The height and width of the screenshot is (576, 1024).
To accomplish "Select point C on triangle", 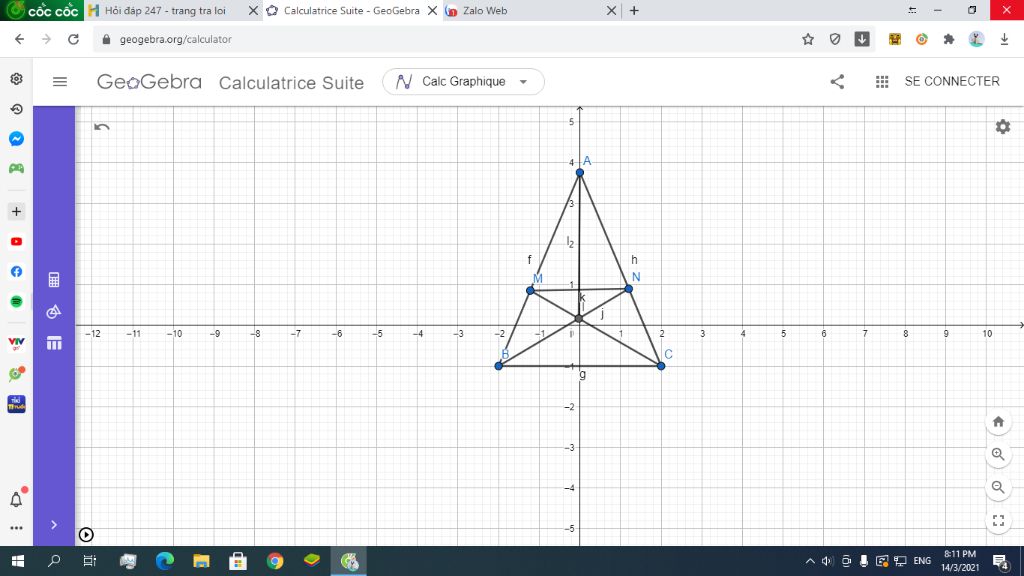I will (x=661, y=366).
